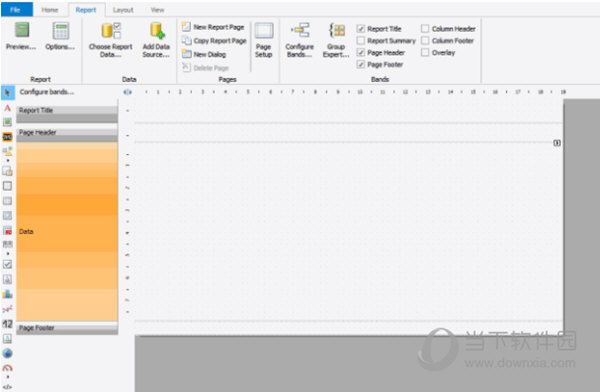Screen dimensions: 600x392
Task: Select the Sparkline object tool
Action: pyautogui.click(x=7, y=309)
